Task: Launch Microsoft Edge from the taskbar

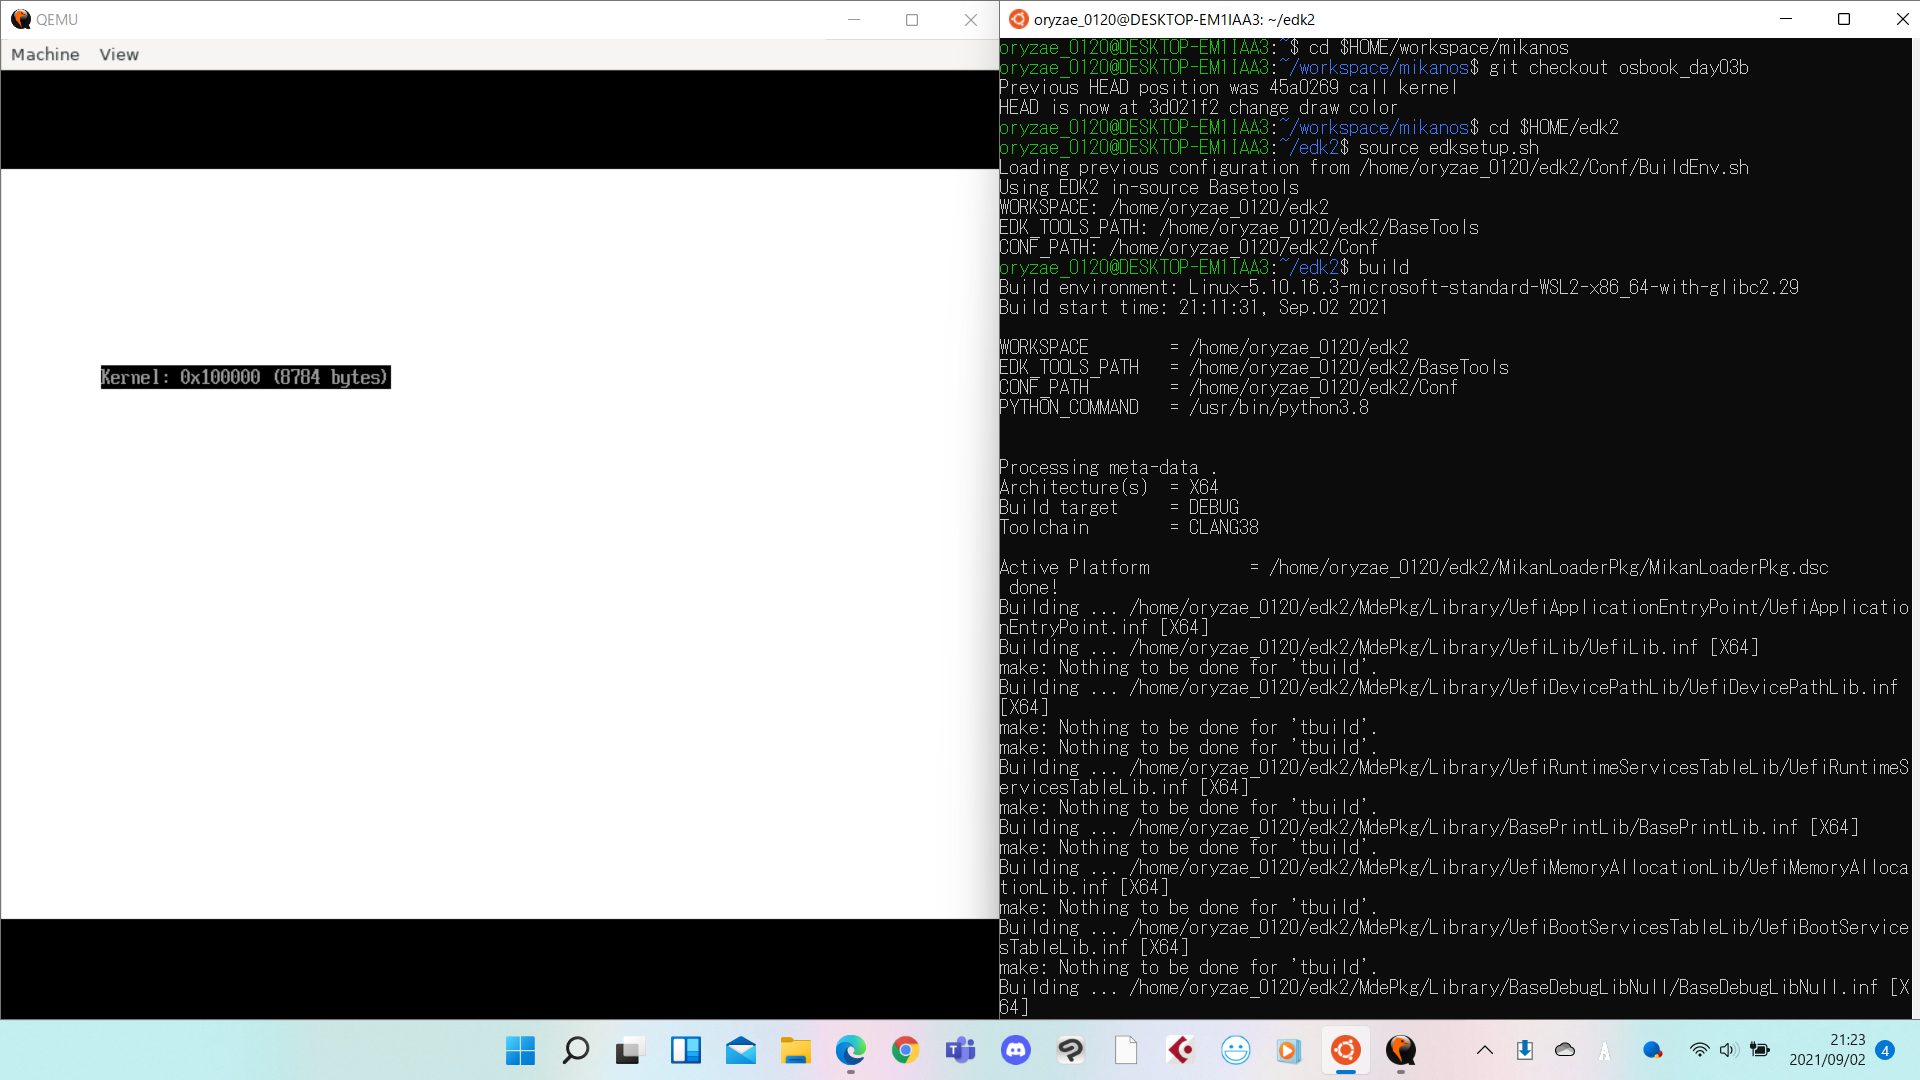Action: click(x=851, y=1051)
